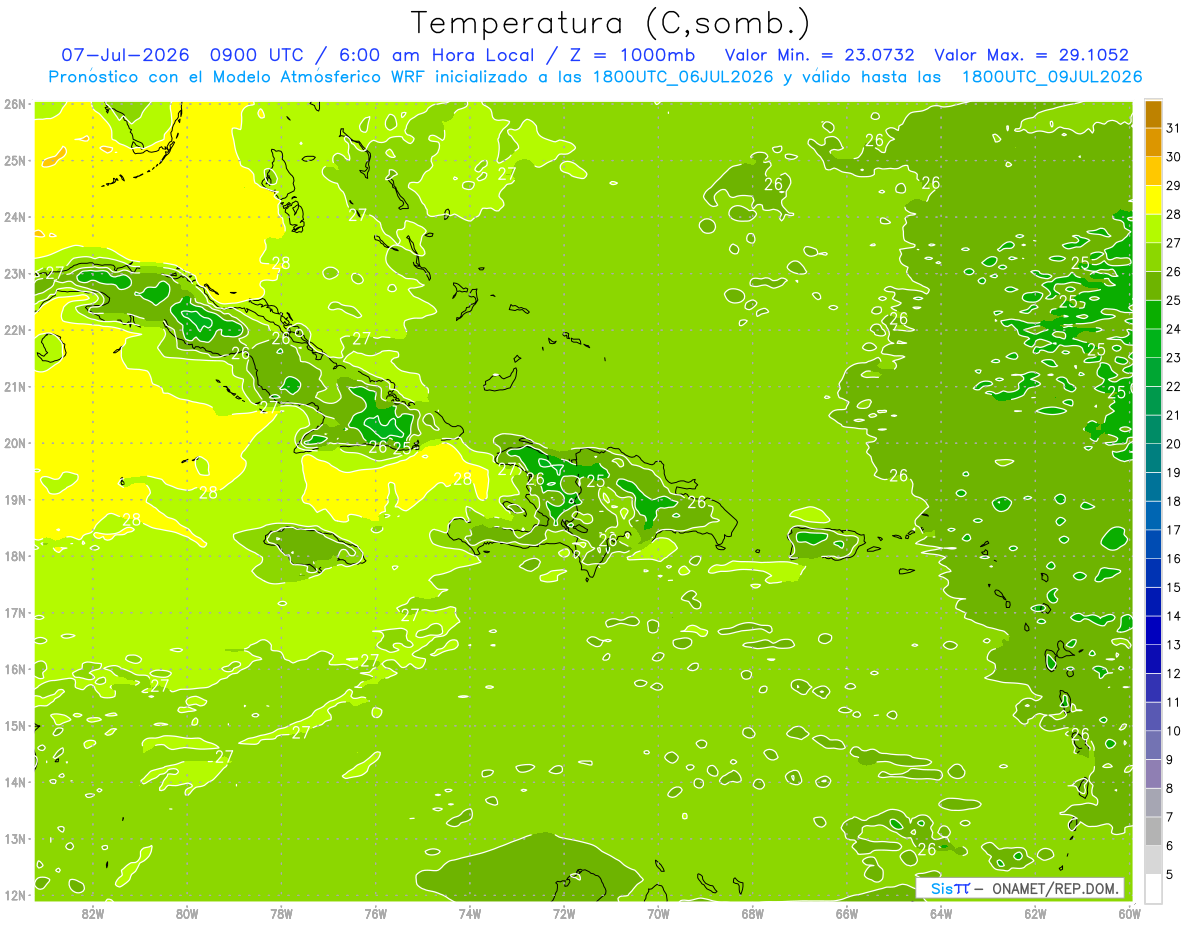The width and height of the screenshot is (1200, 927).
Task: Click 'Valor Min. = 23.0732' text
Action: coord(819,55)
